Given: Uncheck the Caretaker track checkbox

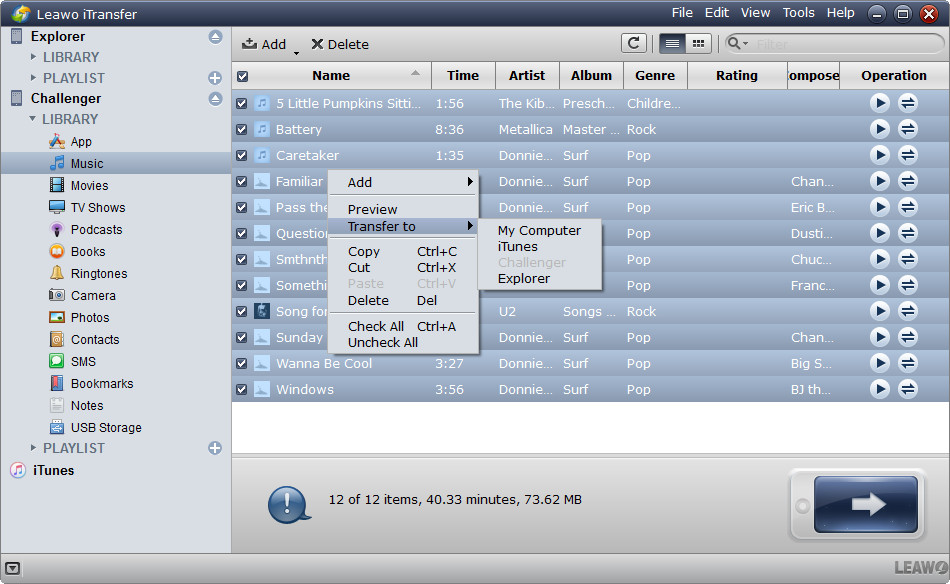Looking at the screenshot, I should [x=241, y=155].
